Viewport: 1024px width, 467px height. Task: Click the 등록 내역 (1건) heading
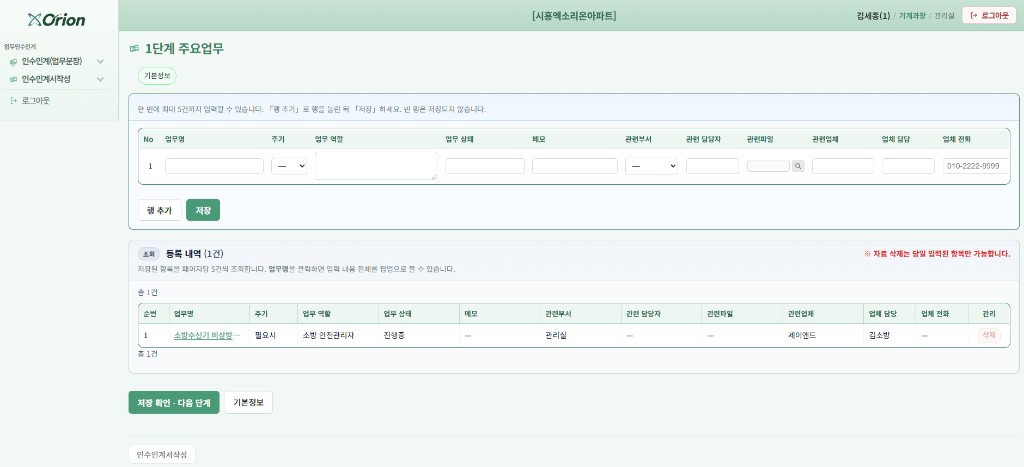[195, 254]
